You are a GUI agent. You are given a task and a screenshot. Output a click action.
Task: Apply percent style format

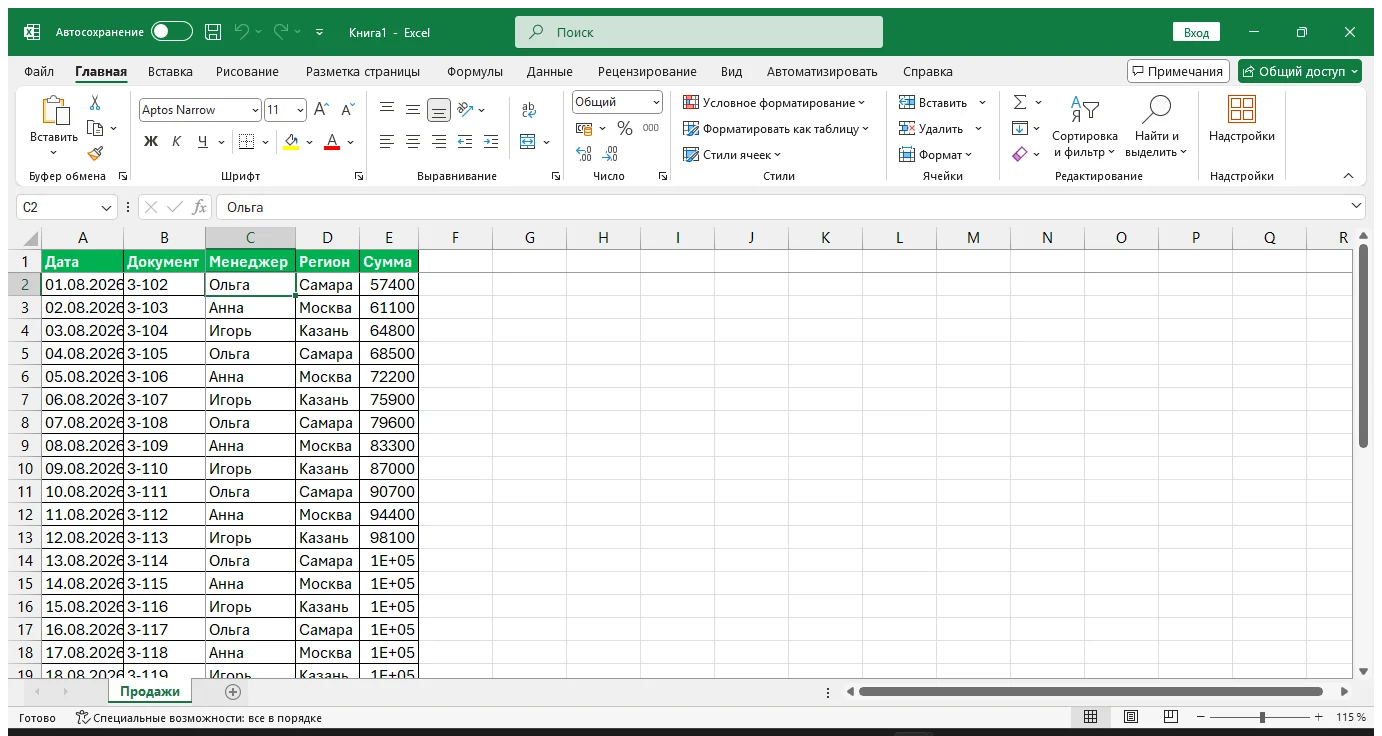pos(625,128)
